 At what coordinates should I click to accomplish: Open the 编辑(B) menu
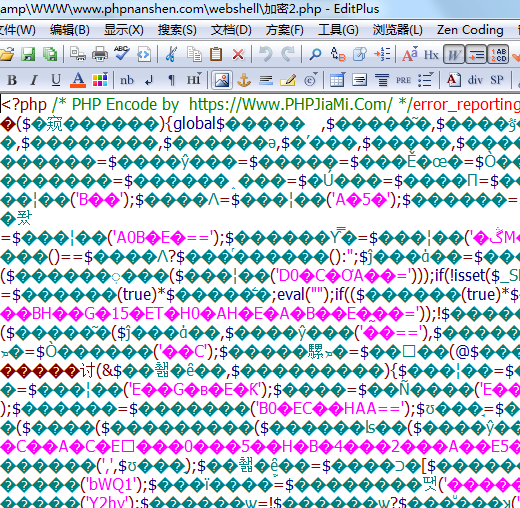point(70,30)
